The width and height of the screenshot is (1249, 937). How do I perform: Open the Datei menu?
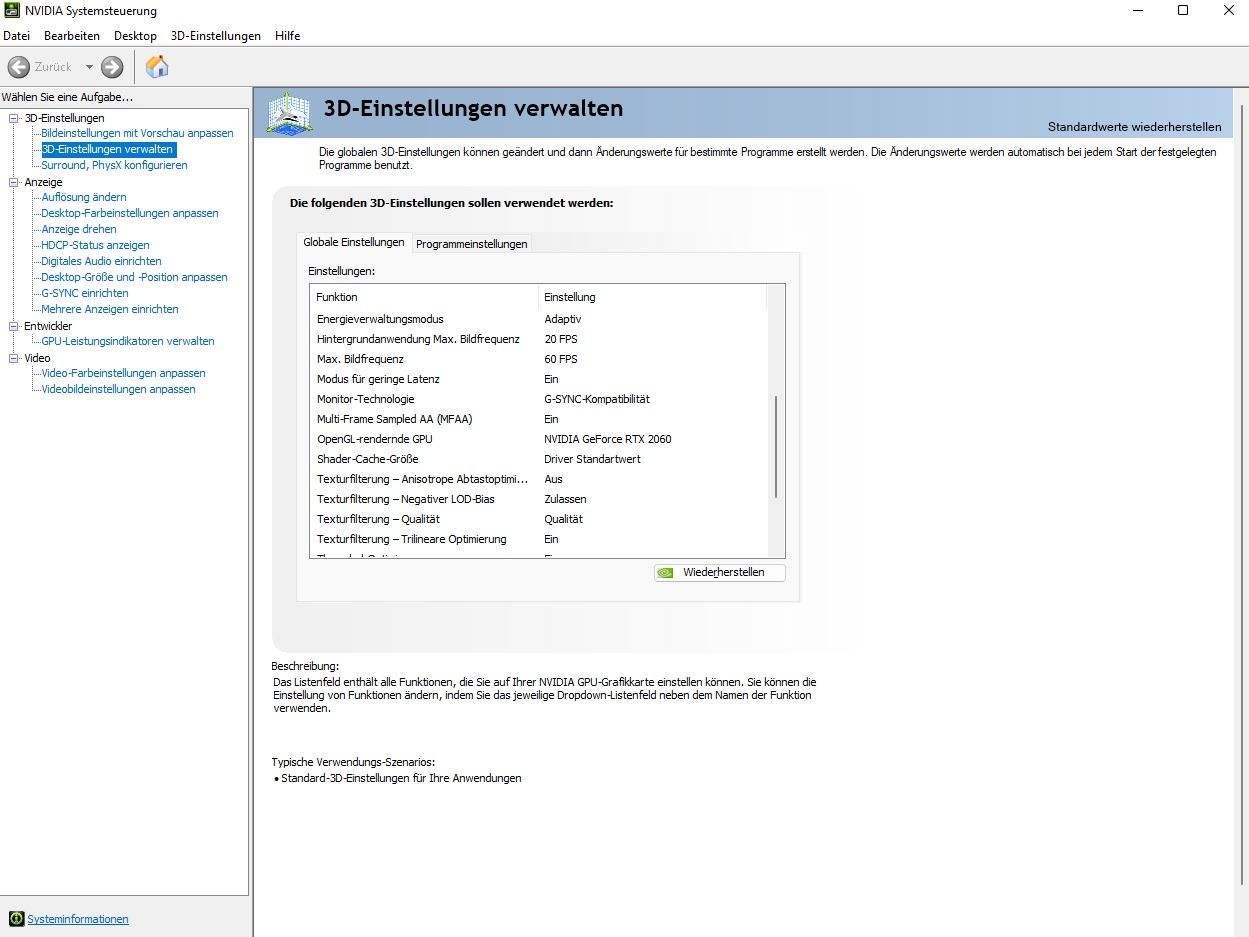click(17, 36)
